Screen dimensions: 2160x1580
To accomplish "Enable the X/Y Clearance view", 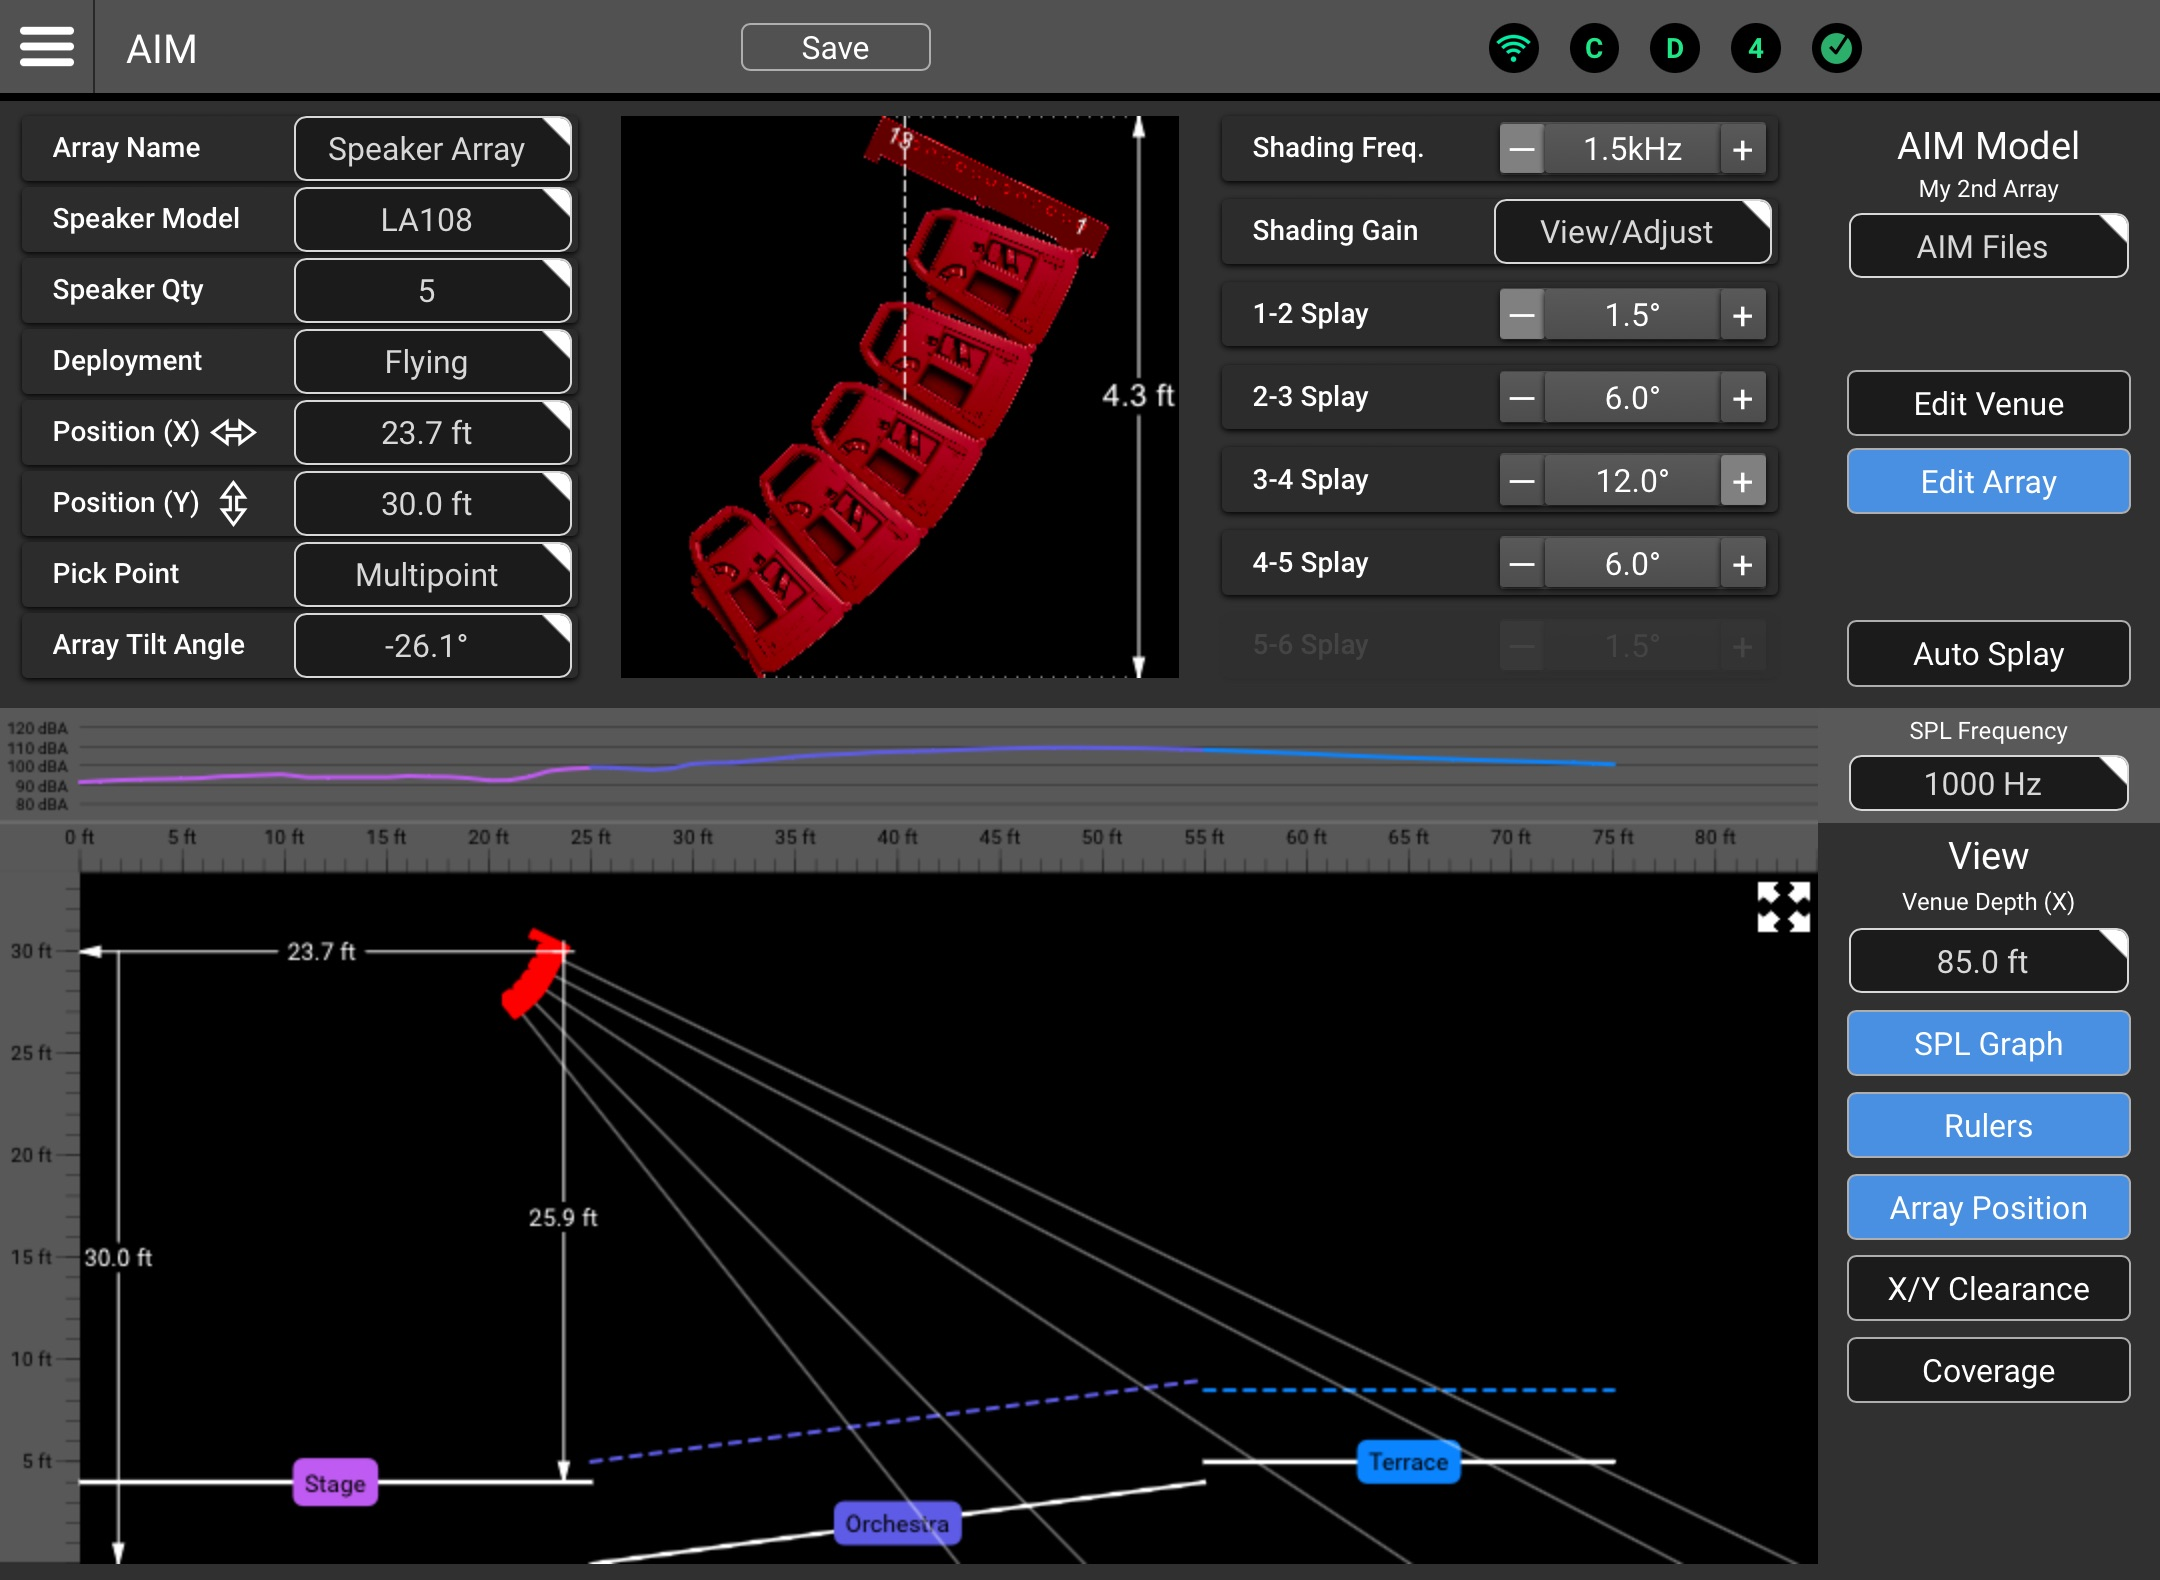I will [x=1987, y=1289].
